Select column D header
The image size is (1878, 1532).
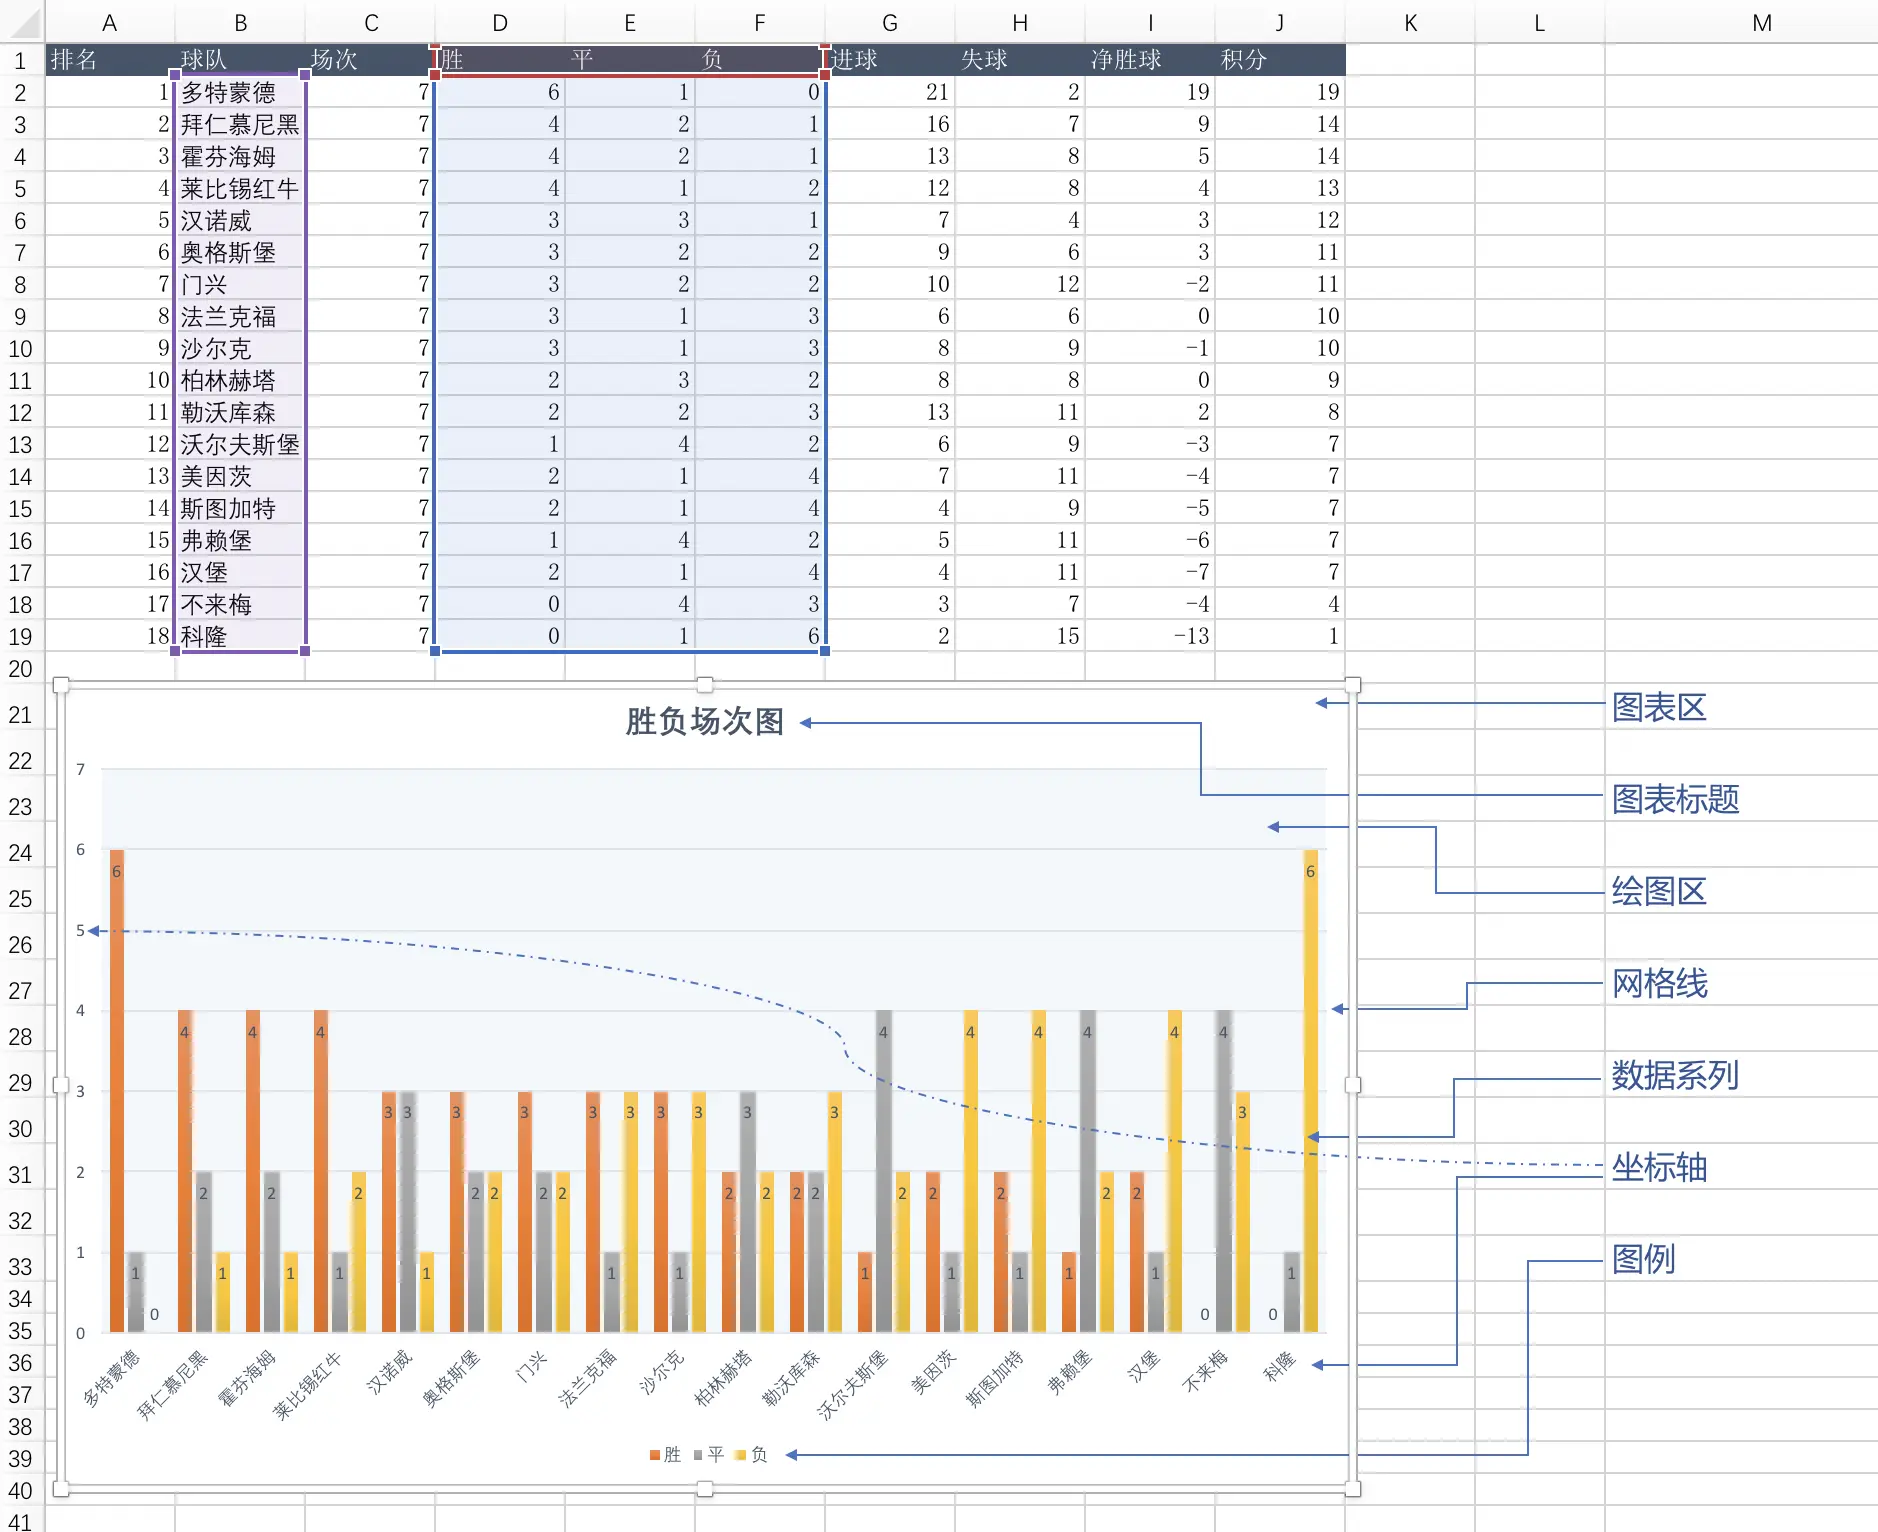[500, 22]
